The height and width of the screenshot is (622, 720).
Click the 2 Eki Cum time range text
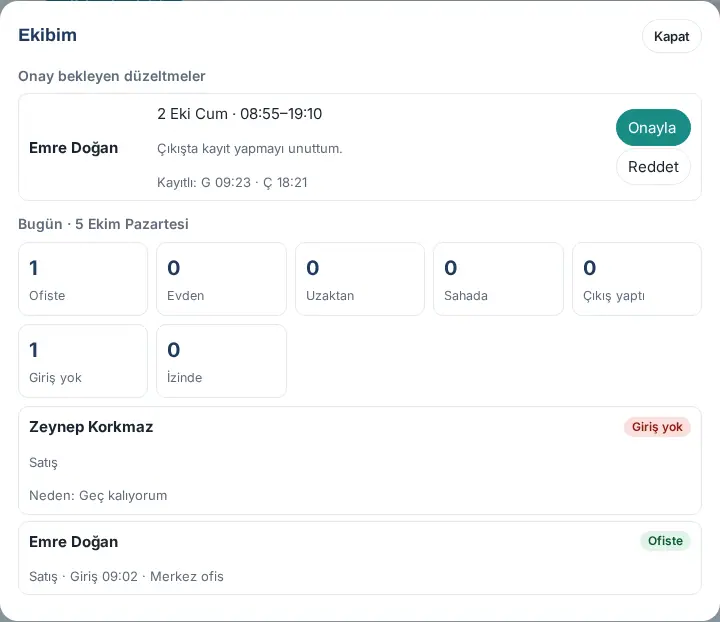coord(240,114)
